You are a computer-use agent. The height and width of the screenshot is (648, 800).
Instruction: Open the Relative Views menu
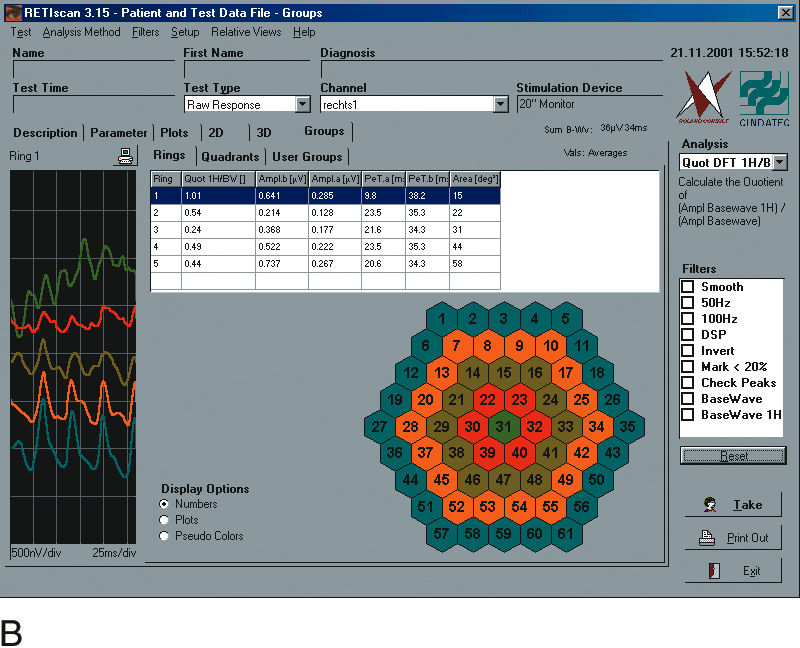coord(246,32)
